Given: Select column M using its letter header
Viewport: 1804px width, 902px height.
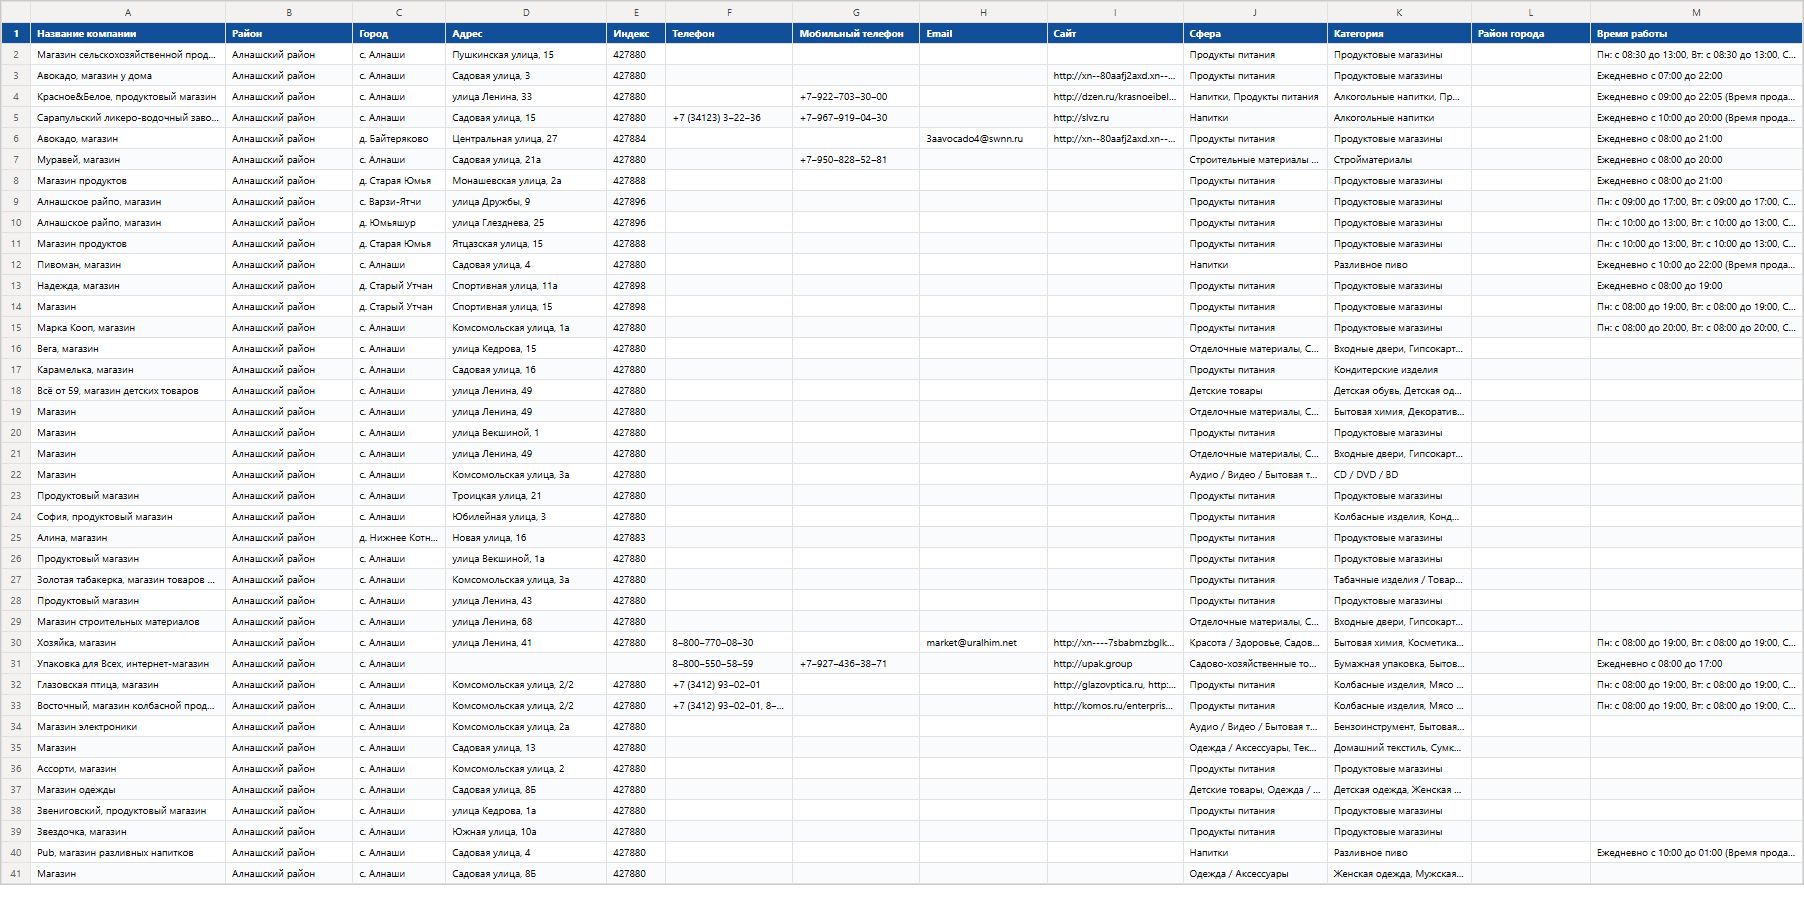Looking at the screenshot, I should pos(1696,12).
